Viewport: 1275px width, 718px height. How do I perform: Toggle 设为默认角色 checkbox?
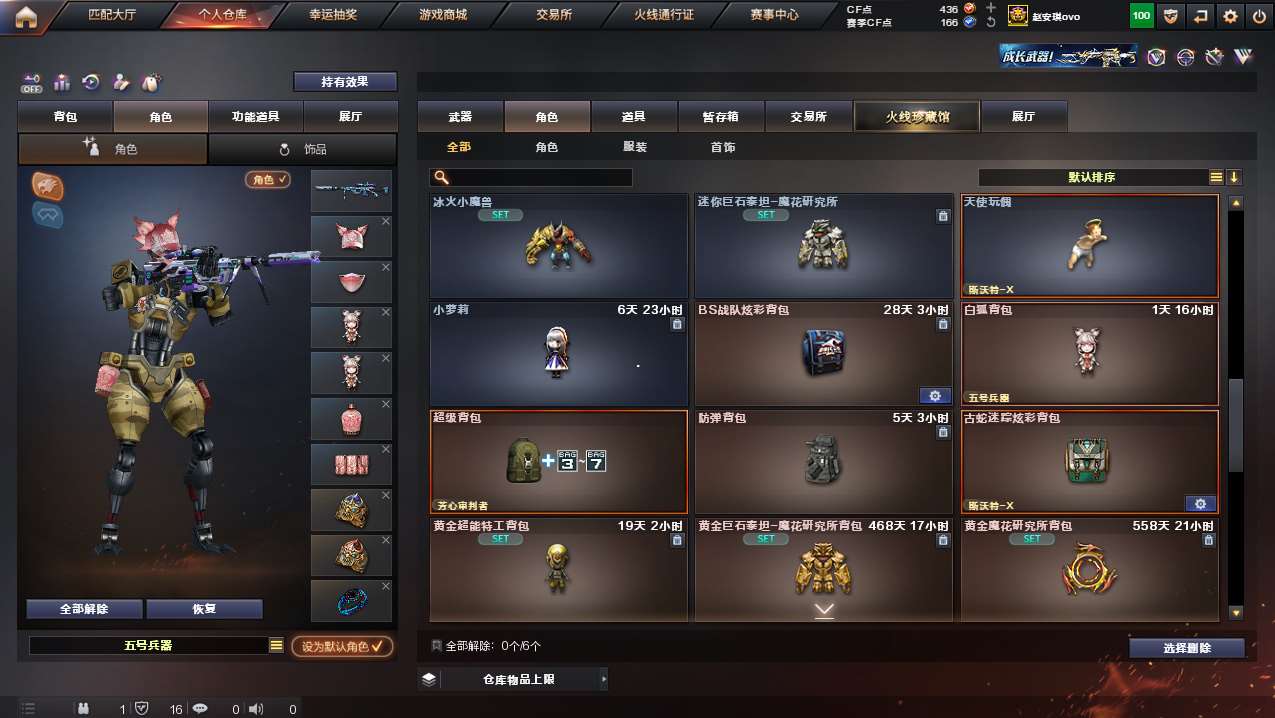[343, 646]
